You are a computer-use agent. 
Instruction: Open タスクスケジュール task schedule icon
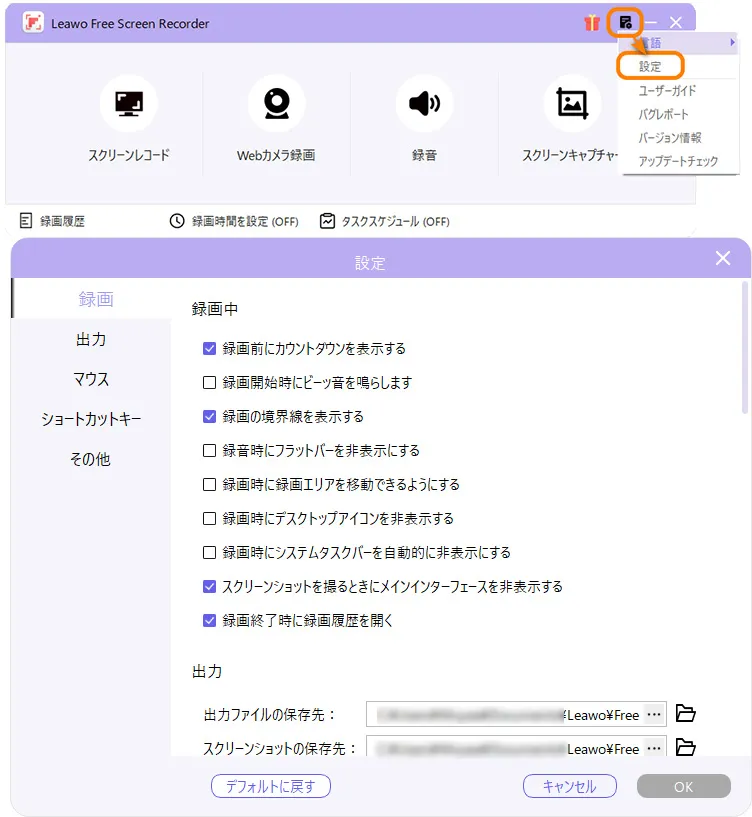pyautogui.click(x=327, y=221)
